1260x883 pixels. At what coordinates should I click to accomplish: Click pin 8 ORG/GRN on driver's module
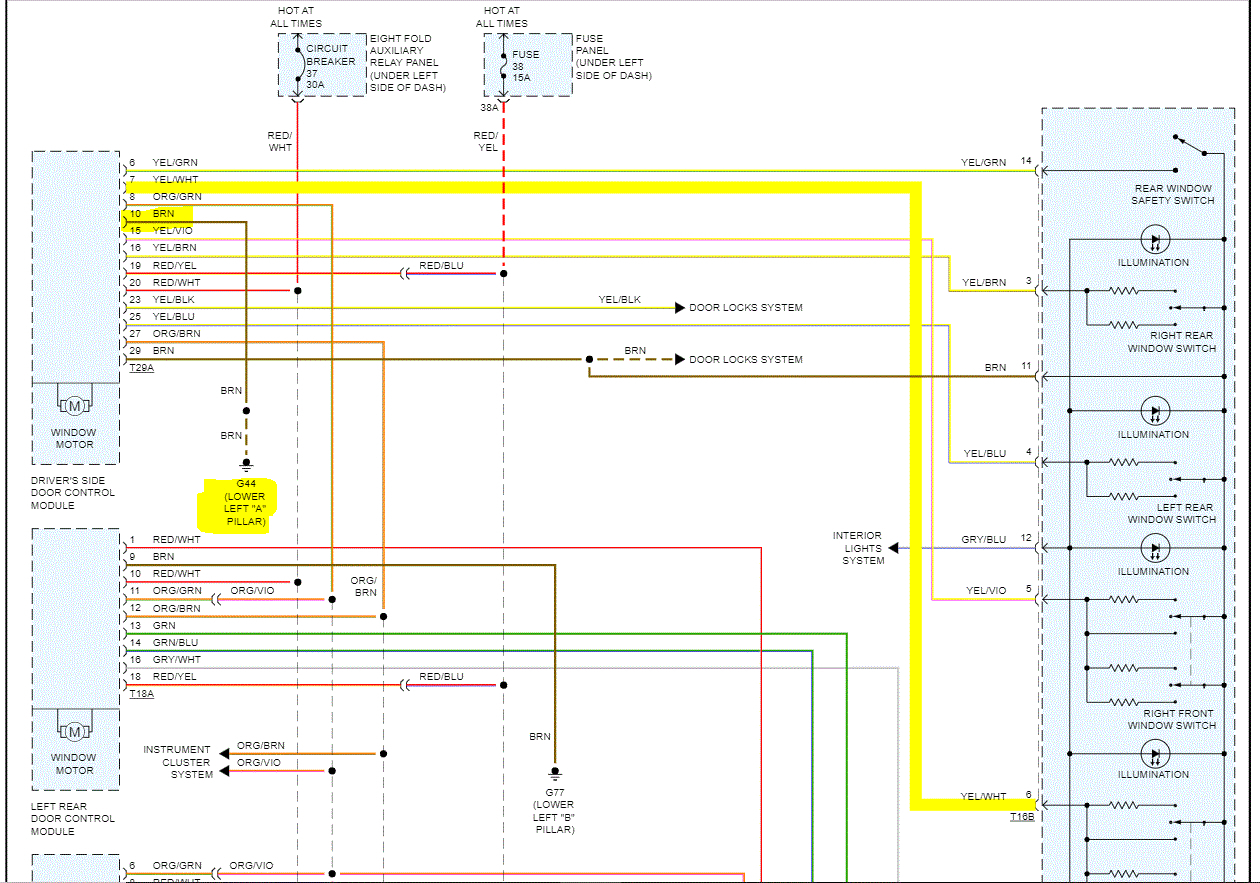coord(165,197)
